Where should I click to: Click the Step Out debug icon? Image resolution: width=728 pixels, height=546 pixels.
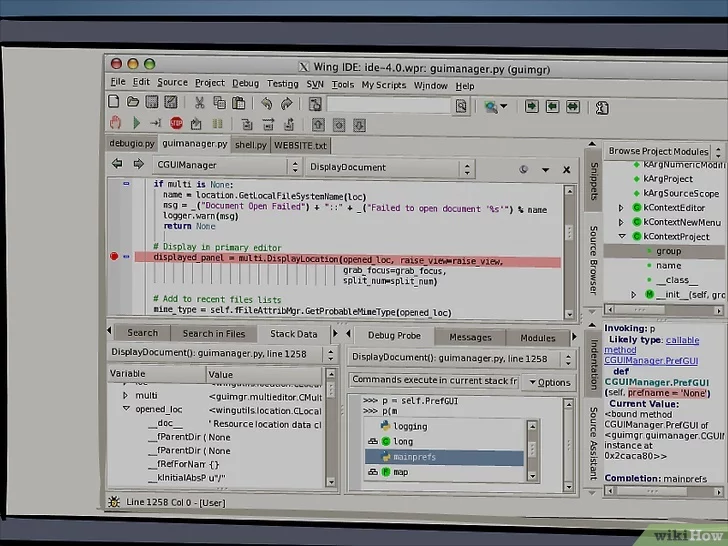click(289, 124)
